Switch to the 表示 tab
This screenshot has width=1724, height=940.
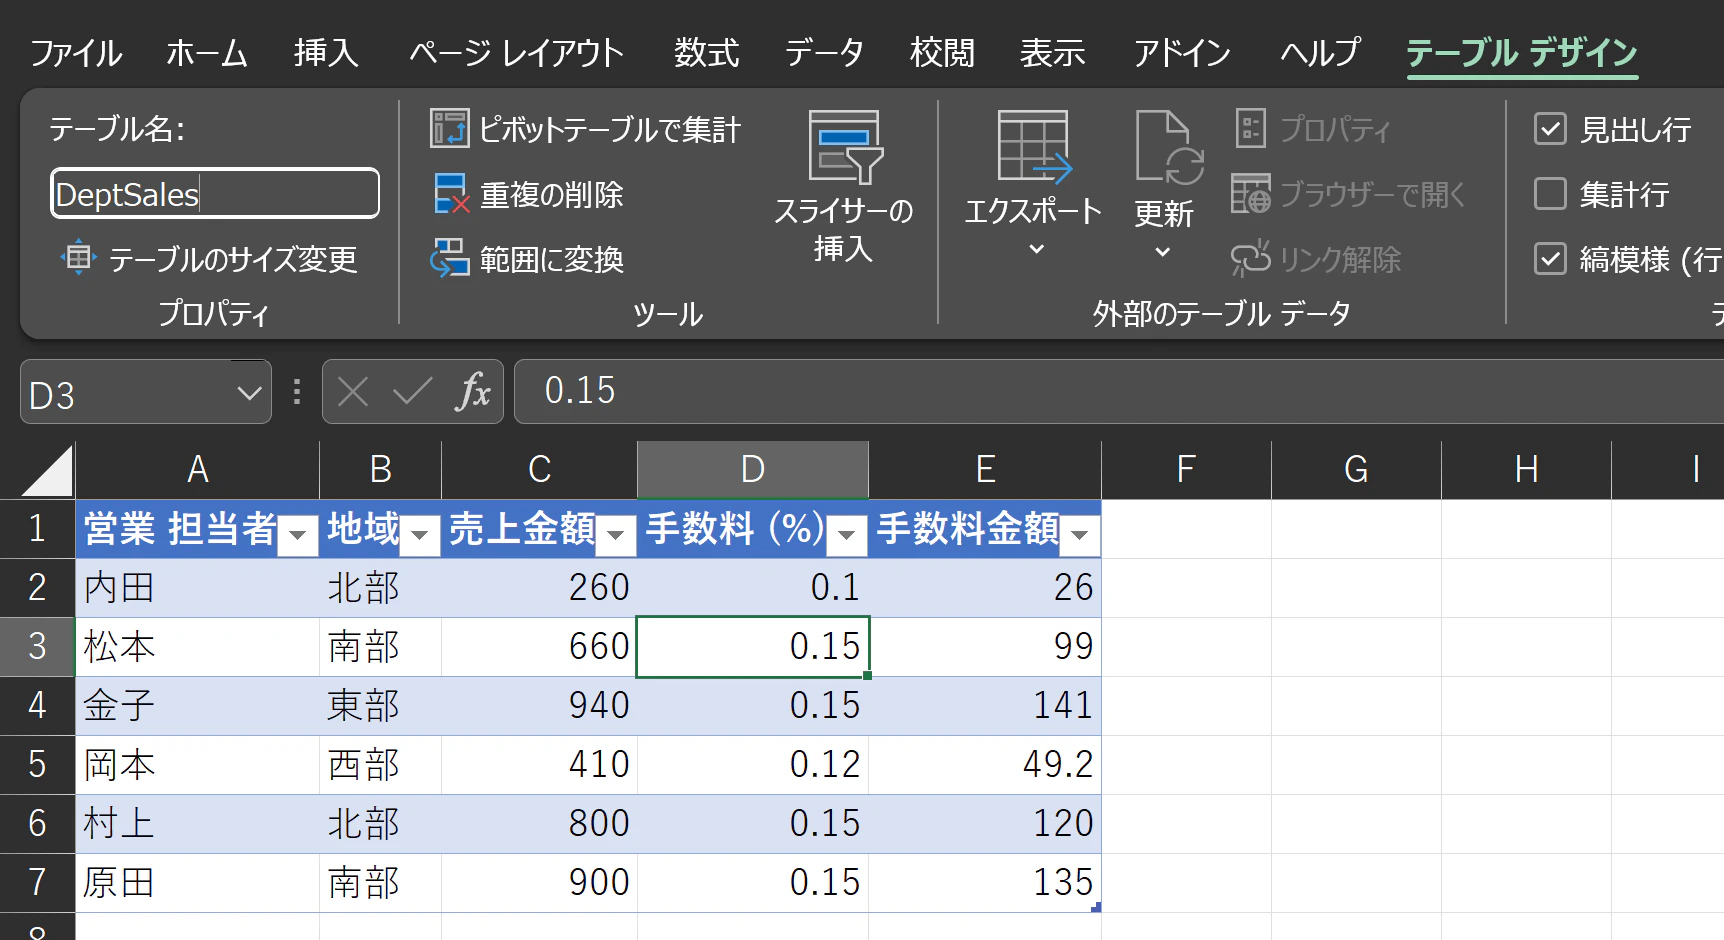coord(1052,52)
